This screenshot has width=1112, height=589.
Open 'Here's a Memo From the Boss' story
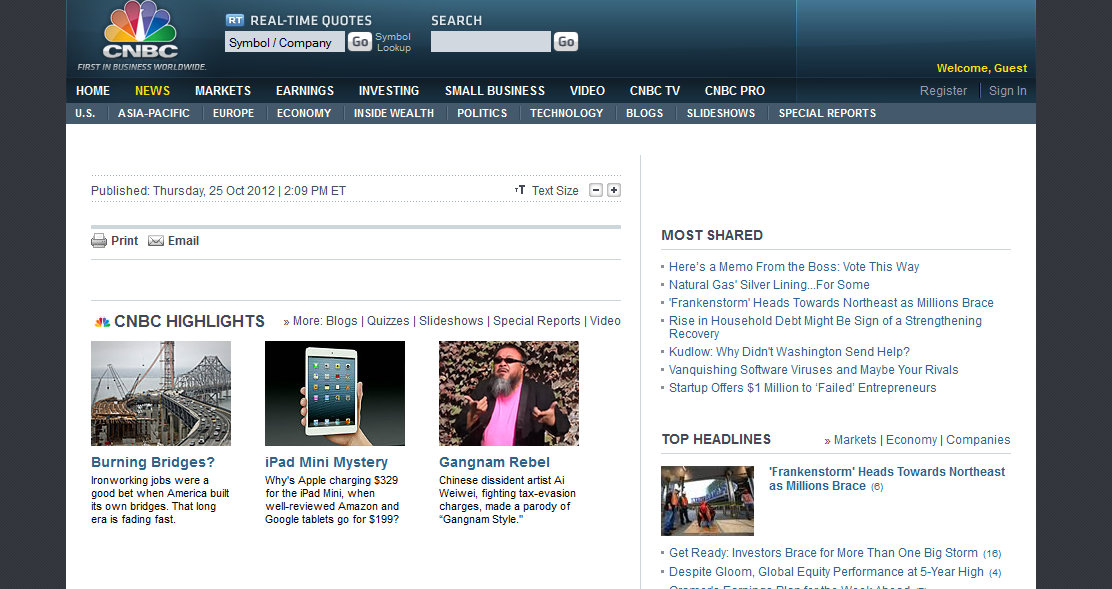(x=794, y=267)
